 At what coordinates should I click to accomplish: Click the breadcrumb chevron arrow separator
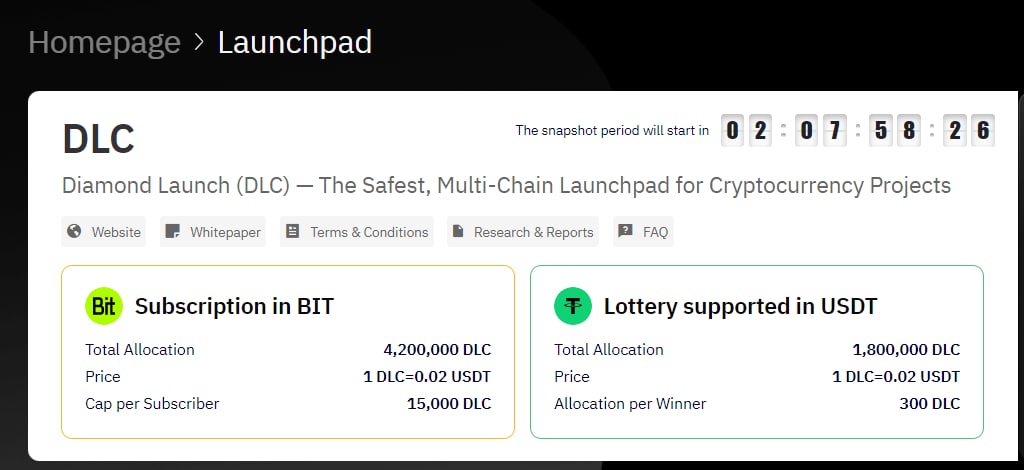click(199, 42)
